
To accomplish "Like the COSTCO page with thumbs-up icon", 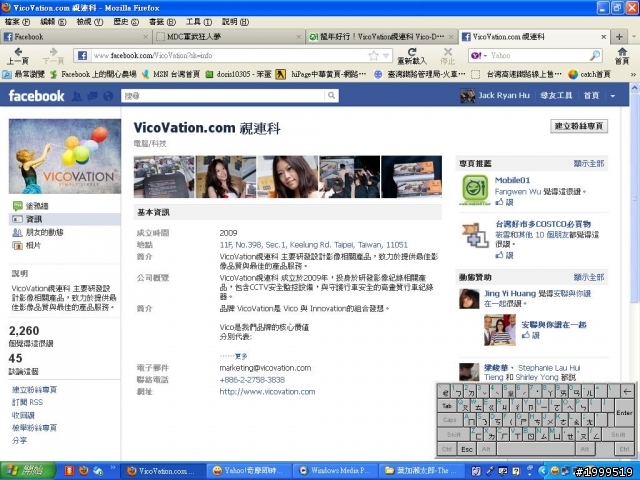I will click(499, 255).
